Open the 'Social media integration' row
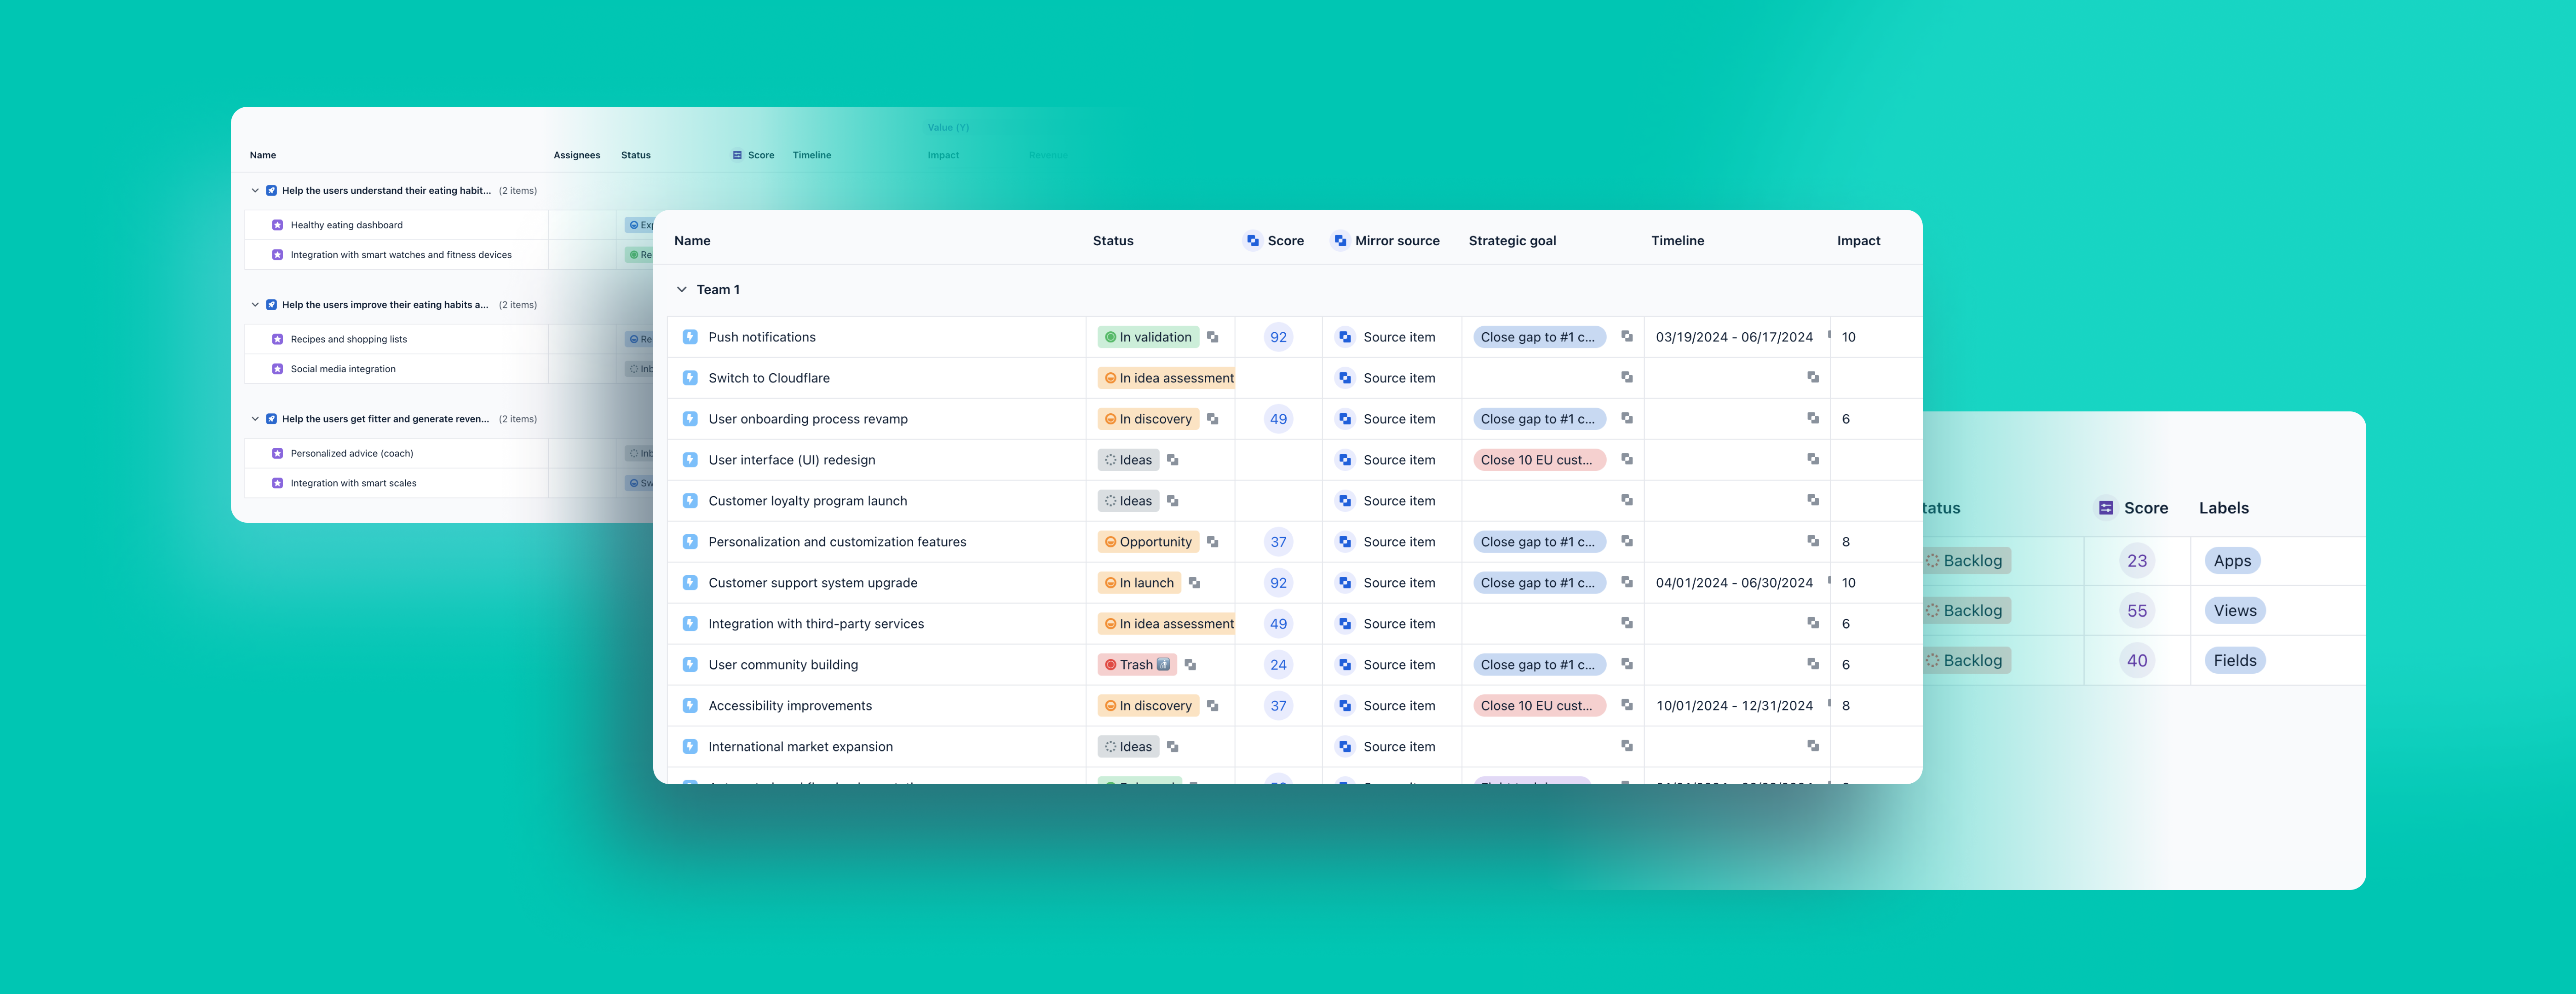 [343, 369]
